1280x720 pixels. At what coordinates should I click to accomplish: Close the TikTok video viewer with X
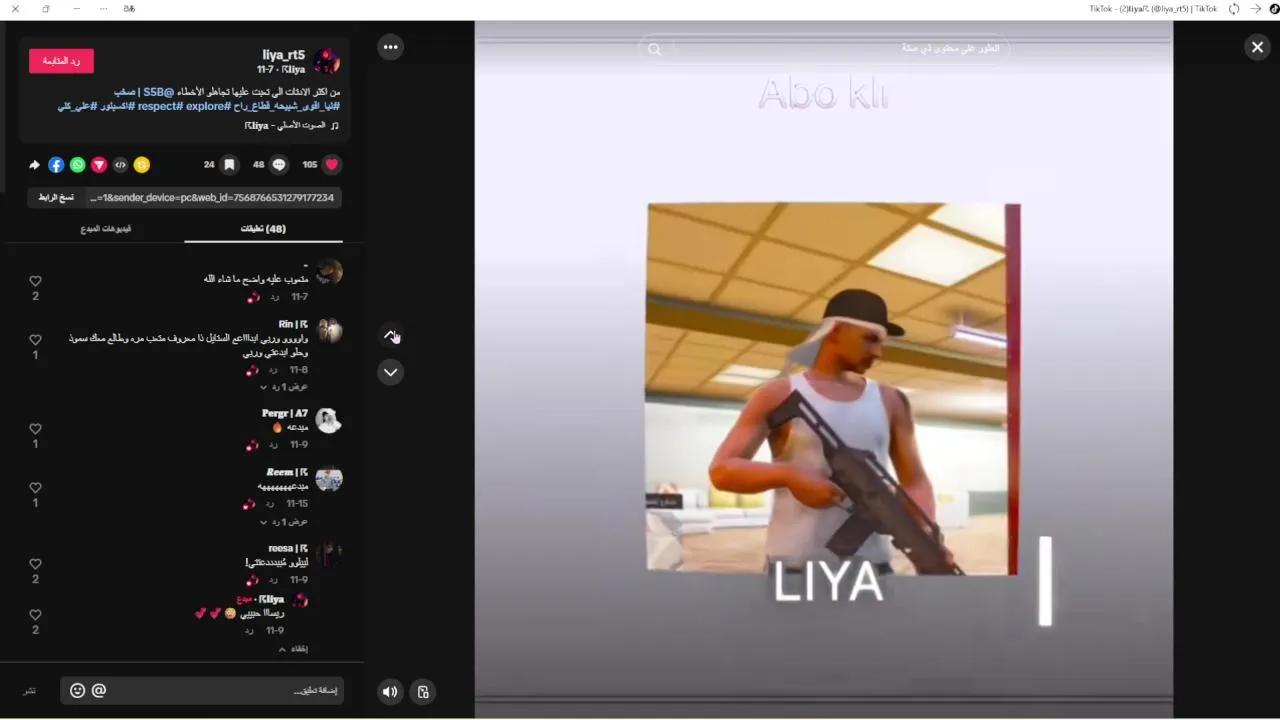tap(1257, 47)
